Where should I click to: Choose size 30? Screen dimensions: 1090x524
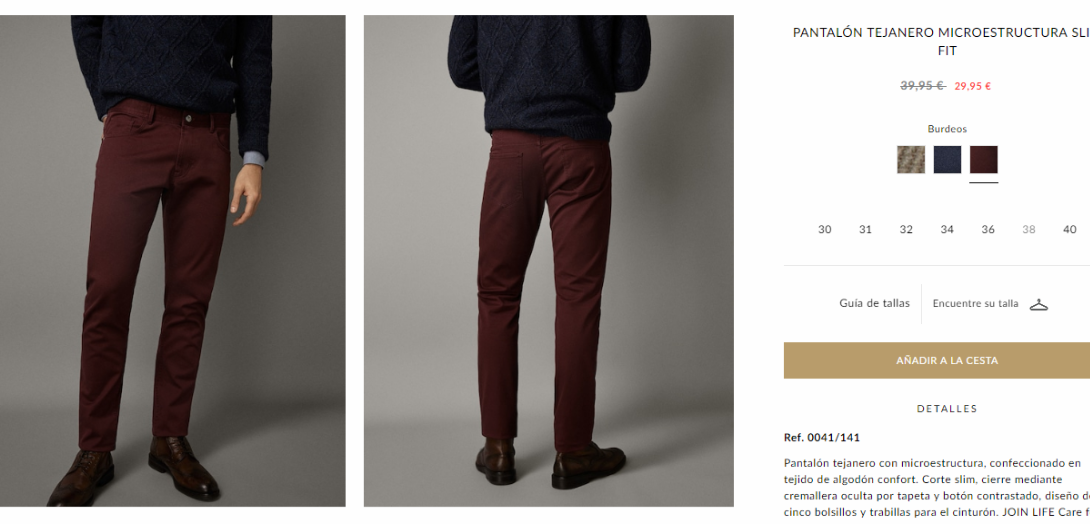point(824,229)
